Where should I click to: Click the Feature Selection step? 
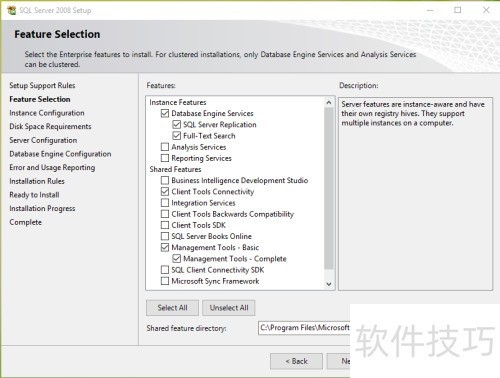click(40, 99)
